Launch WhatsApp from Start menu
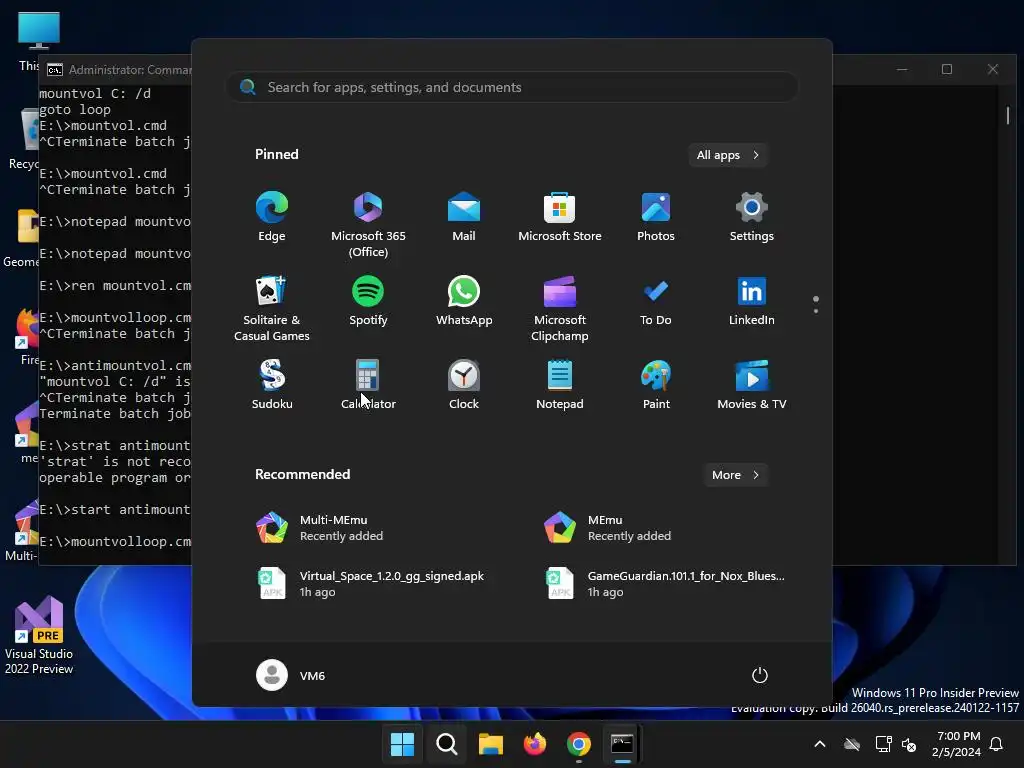Viewport: 1024px width, 768px height. (464, 302)
